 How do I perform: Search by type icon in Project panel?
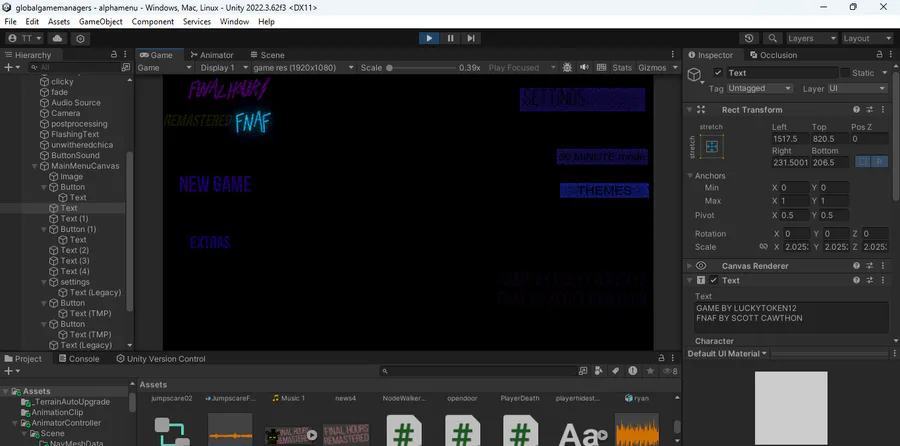pyautogui.click(x=600, y=371)
